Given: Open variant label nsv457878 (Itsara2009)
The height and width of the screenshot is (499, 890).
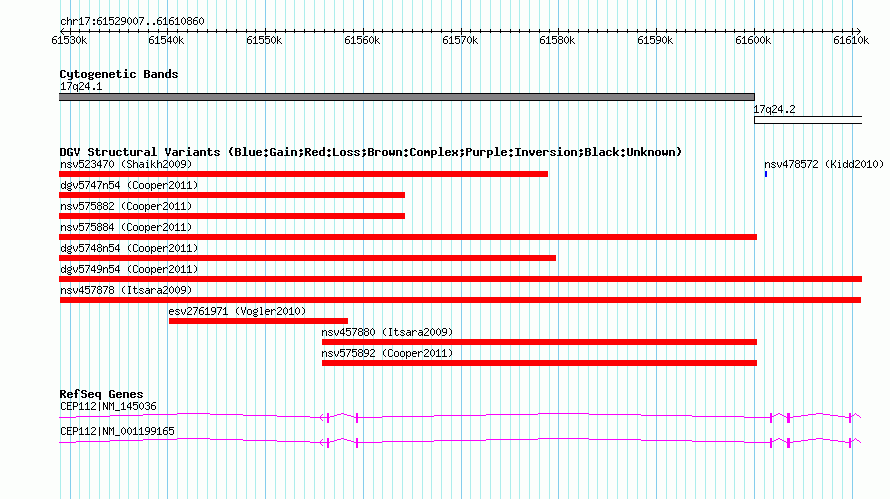Looking at the screenshot, I should point(126,290).
